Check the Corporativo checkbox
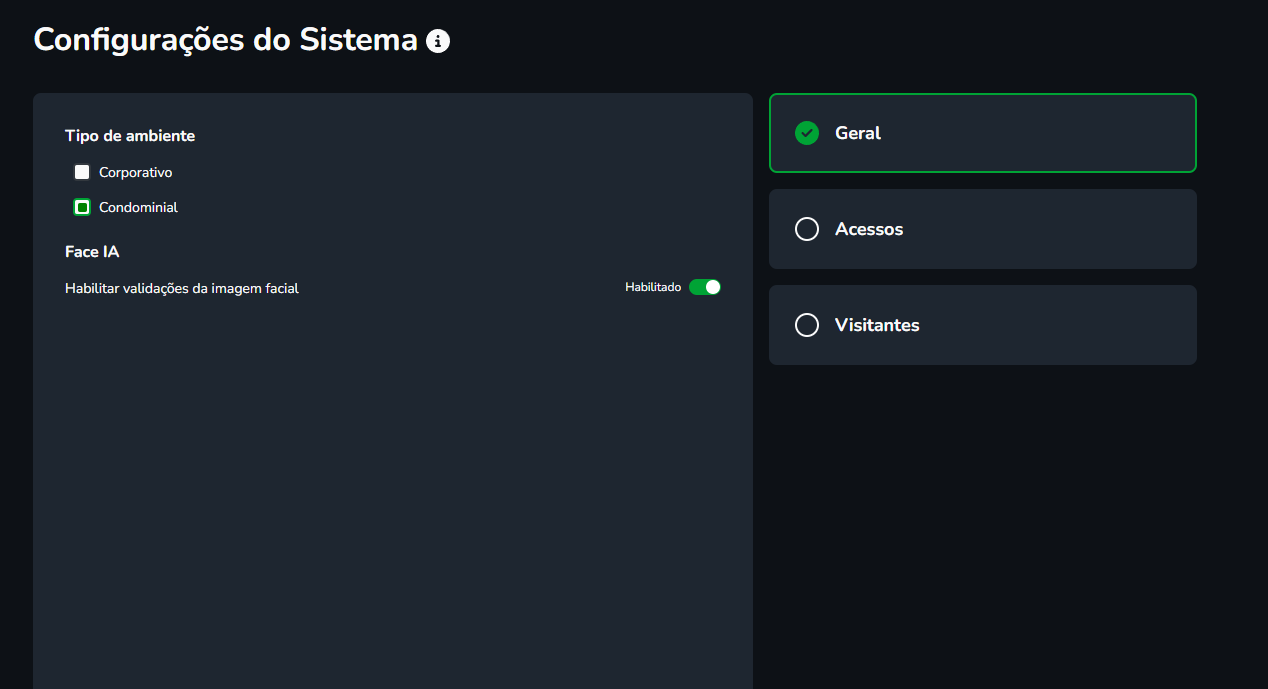Image resolution: width=1268 pixels, height=689 pixels. click(x=82, y=172)
